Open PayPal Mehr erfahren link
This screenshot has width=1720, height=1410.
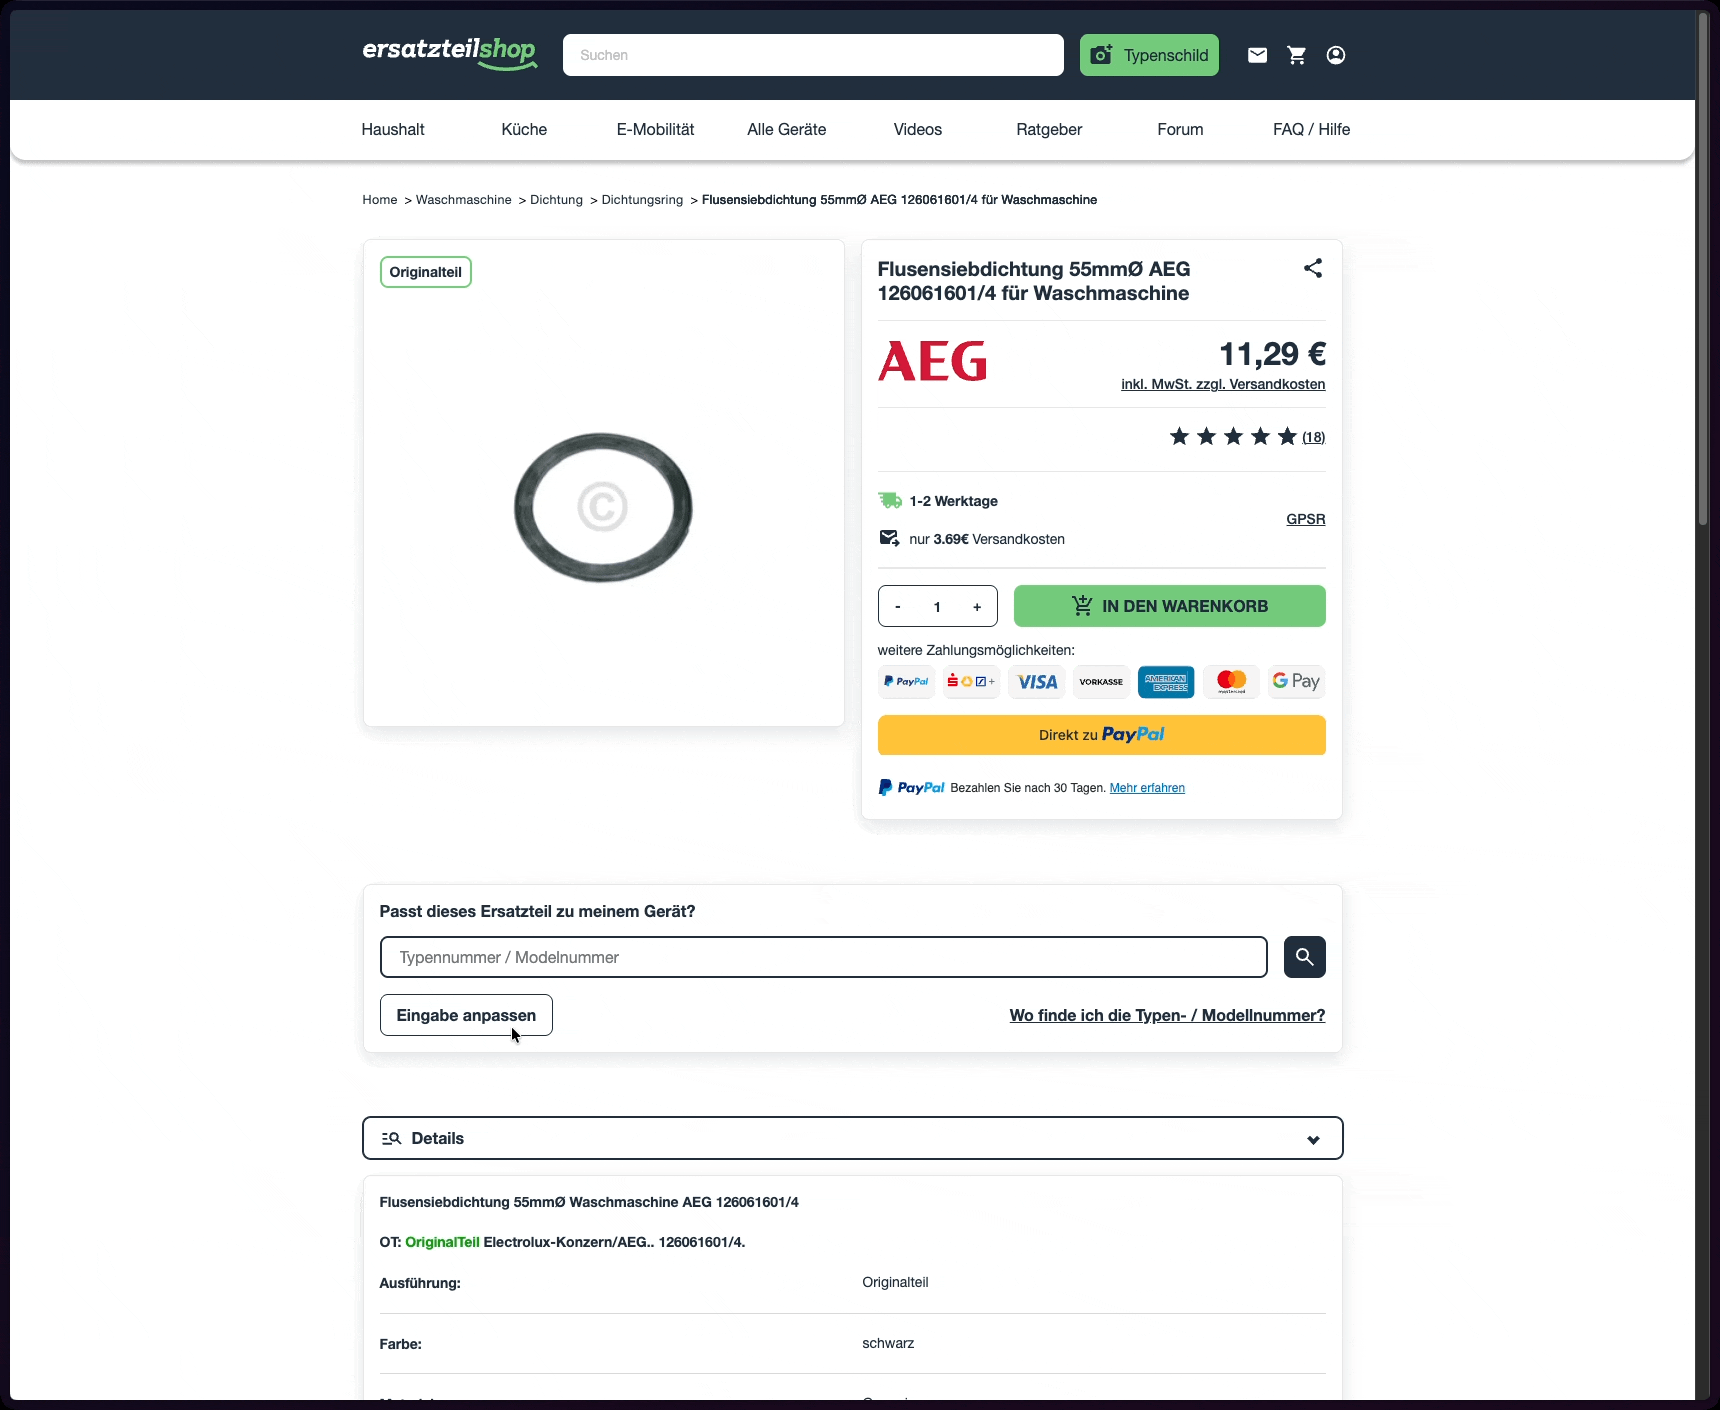pyautogui.click(x=1147, y=788)
